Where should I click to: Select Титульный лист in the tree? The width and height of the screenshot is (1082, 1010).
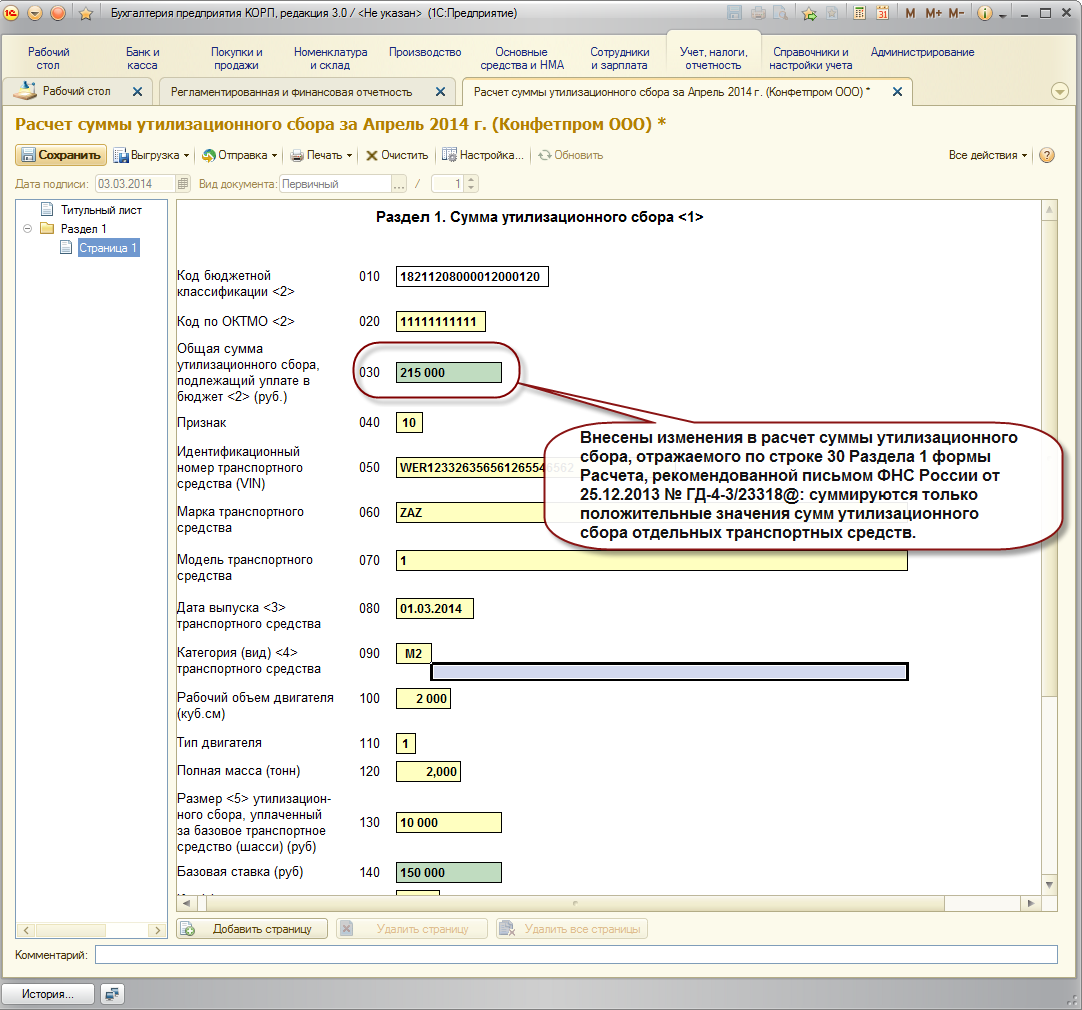(101, 210)
